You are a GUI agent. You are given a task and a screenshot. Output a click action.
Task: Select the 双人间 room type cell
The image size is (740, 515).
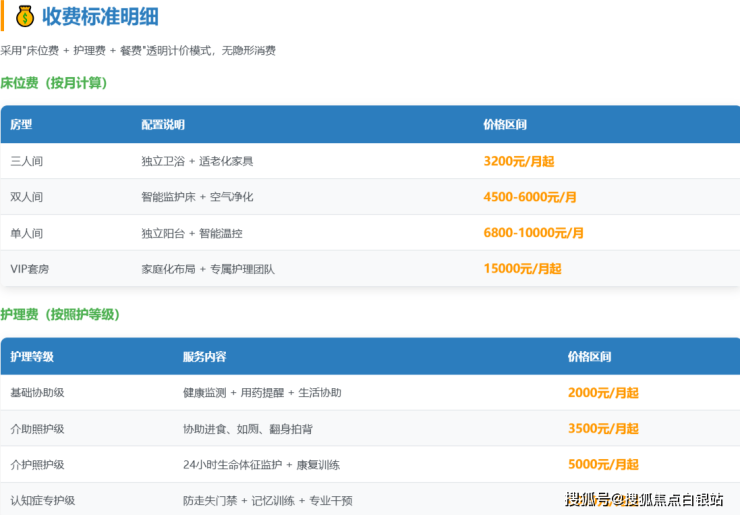click(x=27, y=197)
